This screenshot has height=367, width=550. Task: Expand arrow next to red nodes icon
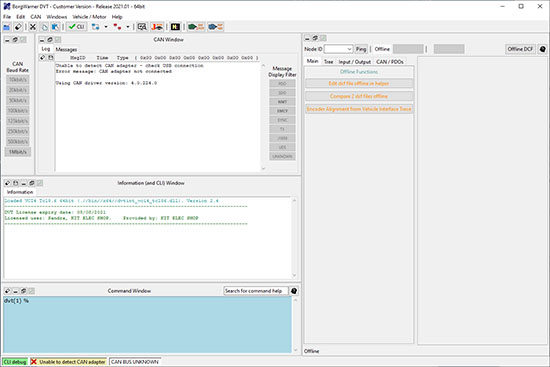tap(128, 27)
